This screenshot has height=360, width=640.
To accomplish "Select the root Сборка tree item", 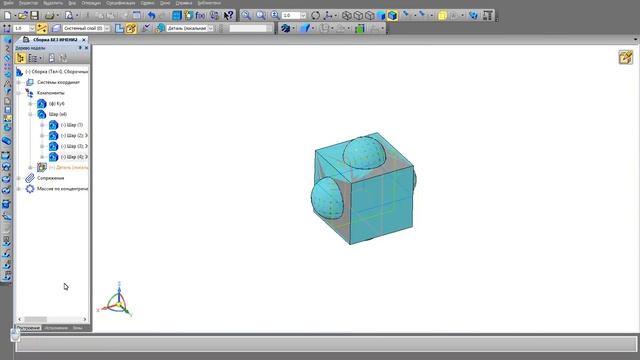I will [56, 71].
